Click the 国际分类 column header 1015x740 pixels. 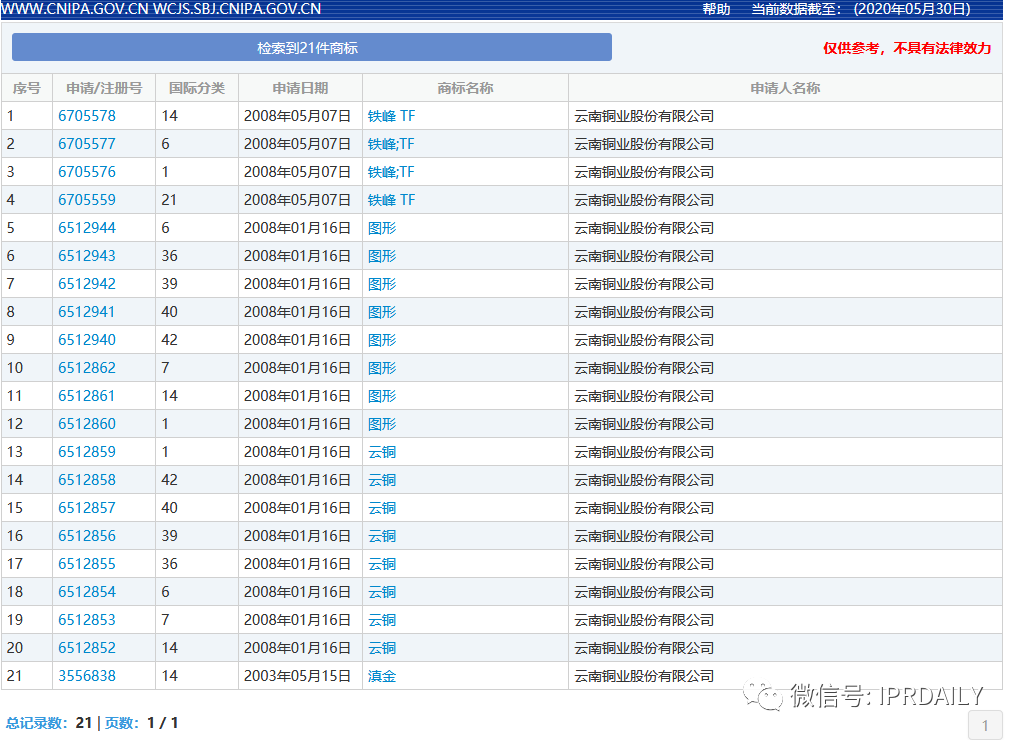(x=197, y=88)
